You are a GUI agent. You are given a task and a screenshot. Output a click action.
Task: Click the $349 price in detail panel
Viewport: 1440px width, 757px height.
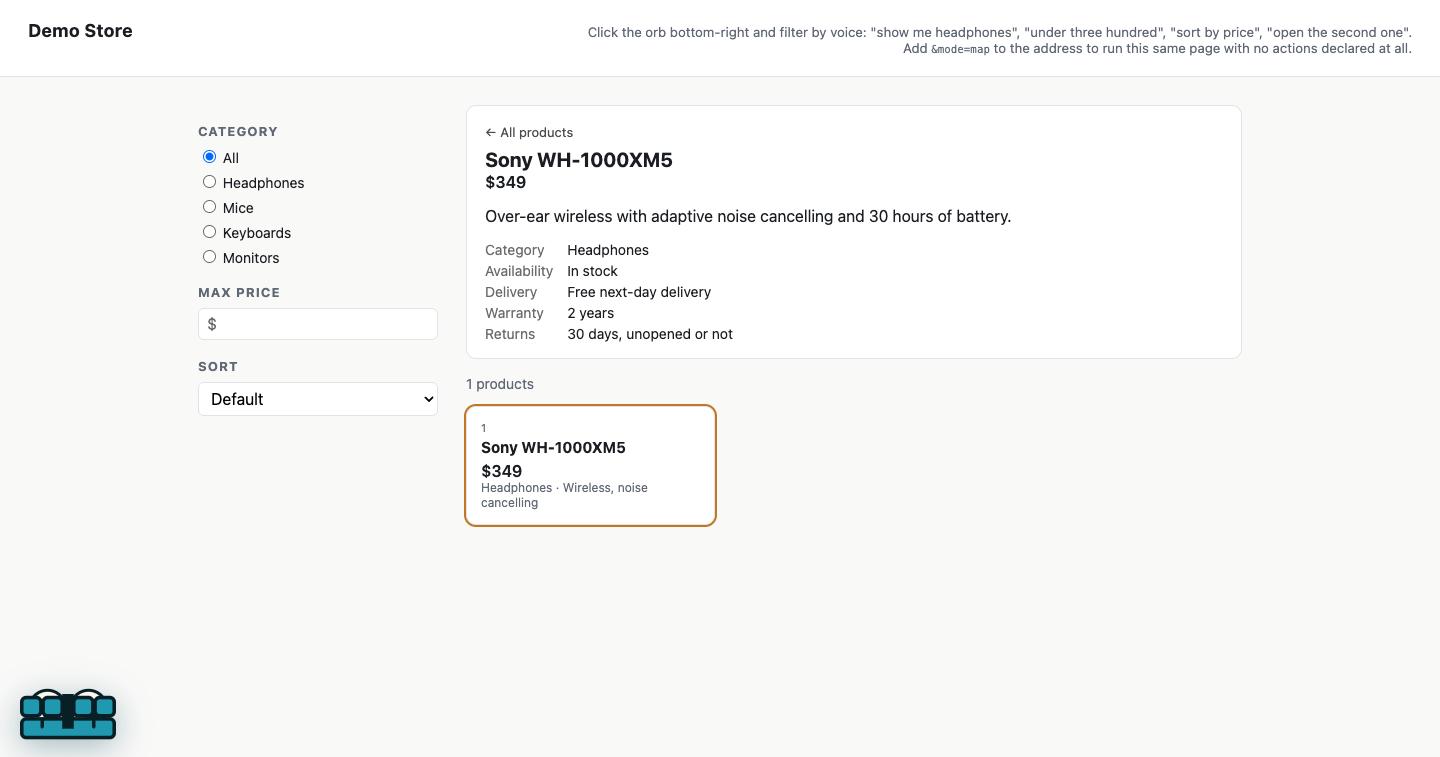pos(505,182)
